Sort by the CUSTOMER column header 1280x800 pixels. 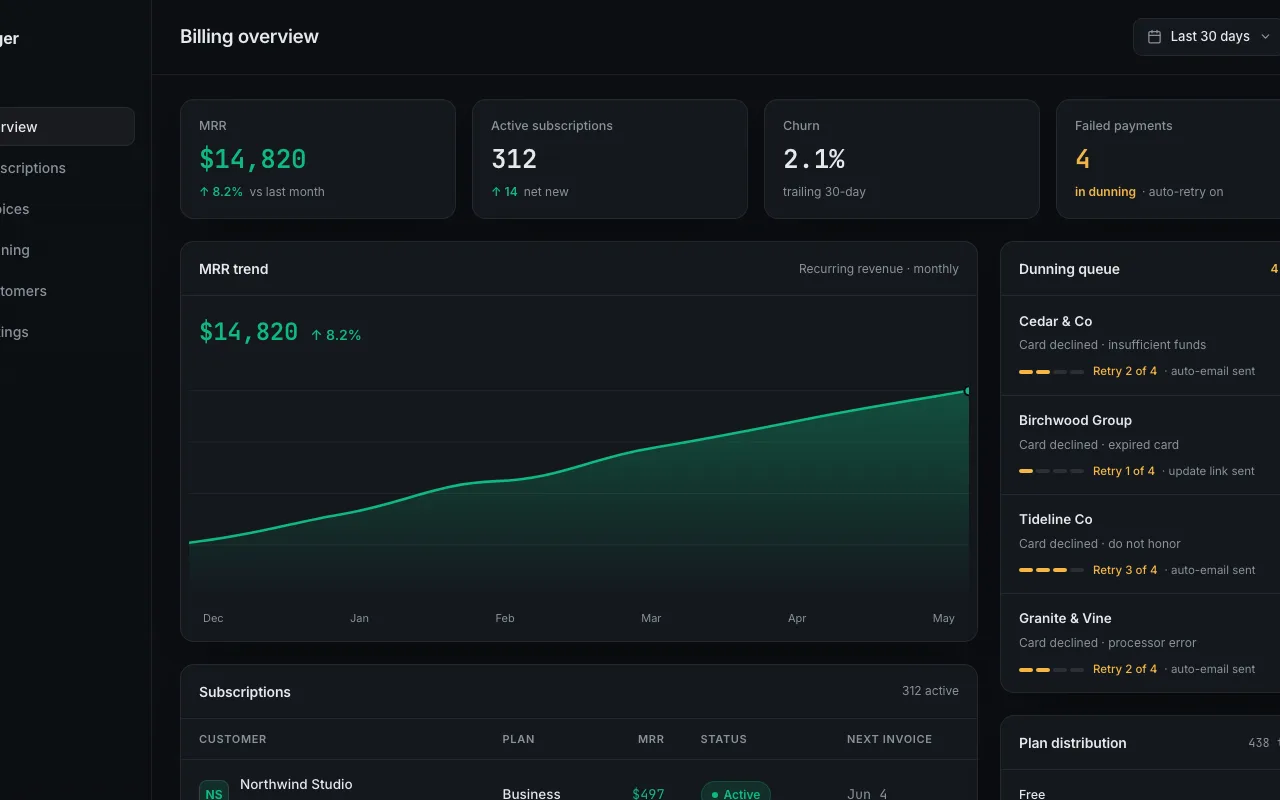point(233,739)
